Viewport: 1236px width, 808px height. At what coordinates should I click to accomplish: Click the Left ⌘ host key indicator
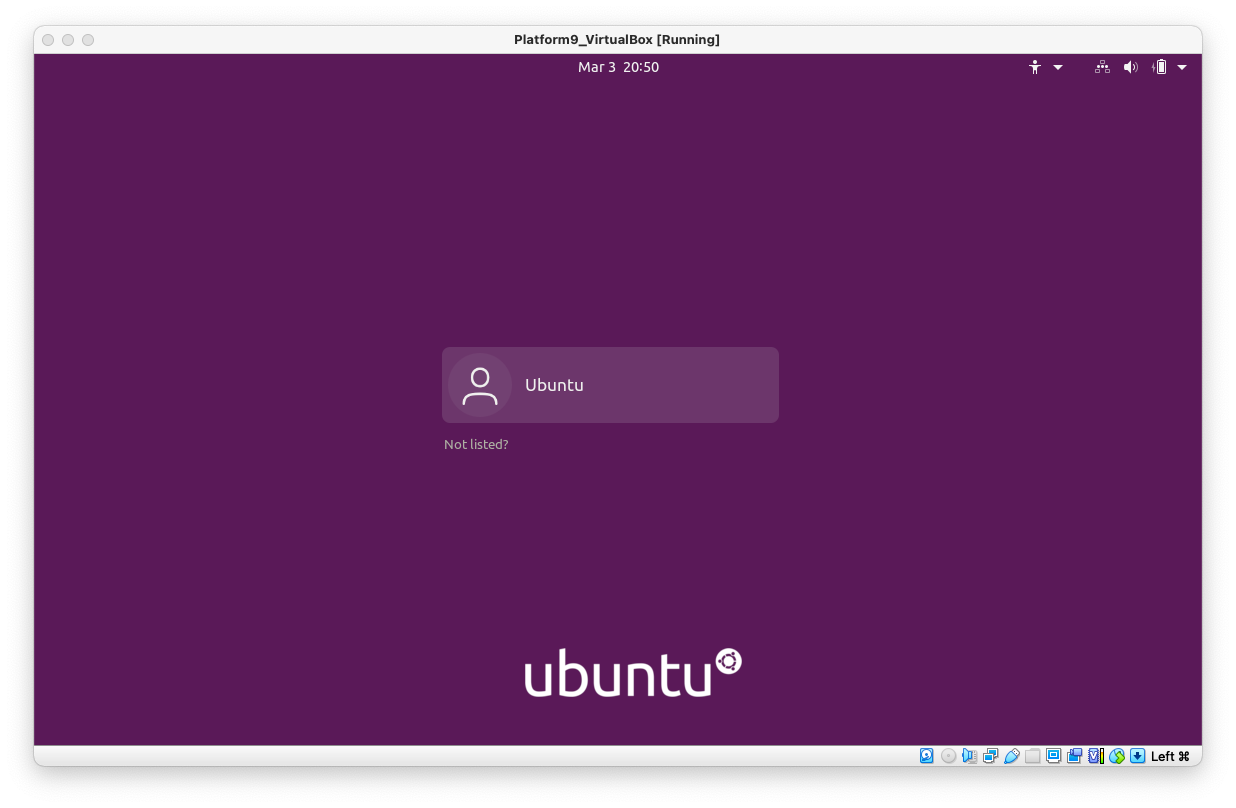click(x=1170, y=756)
